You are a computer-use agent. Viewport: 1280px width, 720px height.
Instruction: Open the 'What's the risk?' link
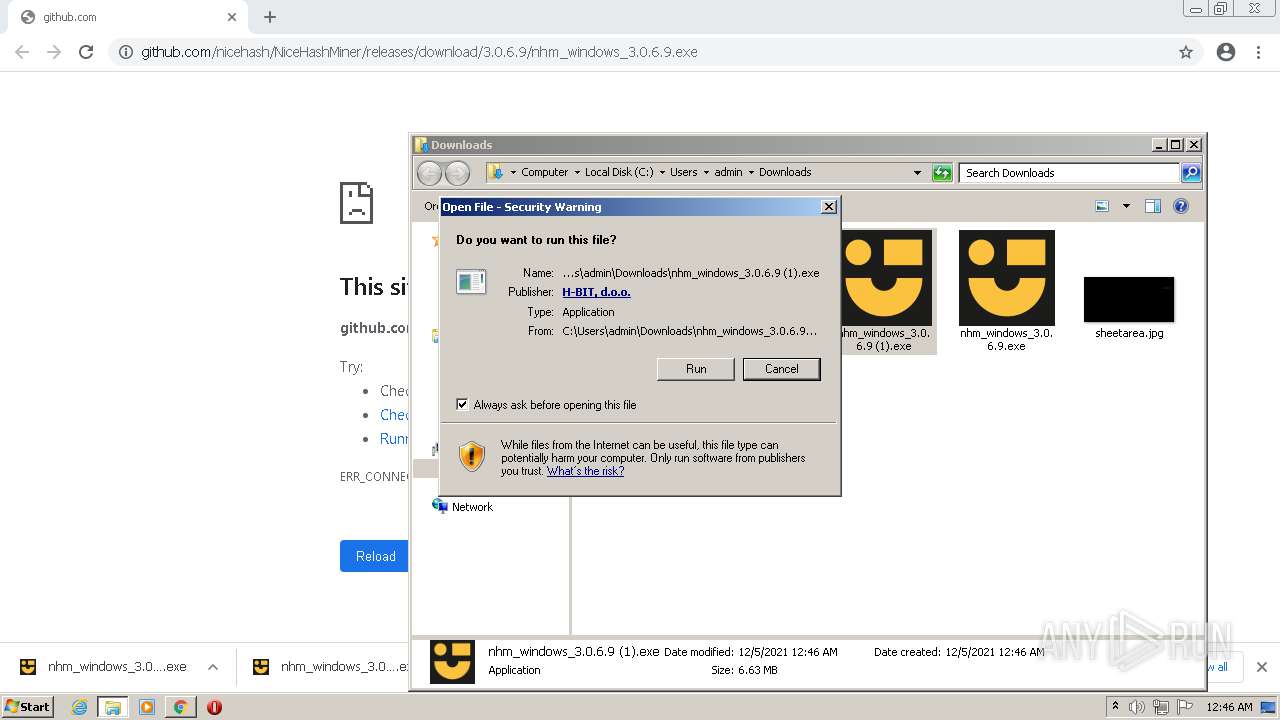pos(585,471)
